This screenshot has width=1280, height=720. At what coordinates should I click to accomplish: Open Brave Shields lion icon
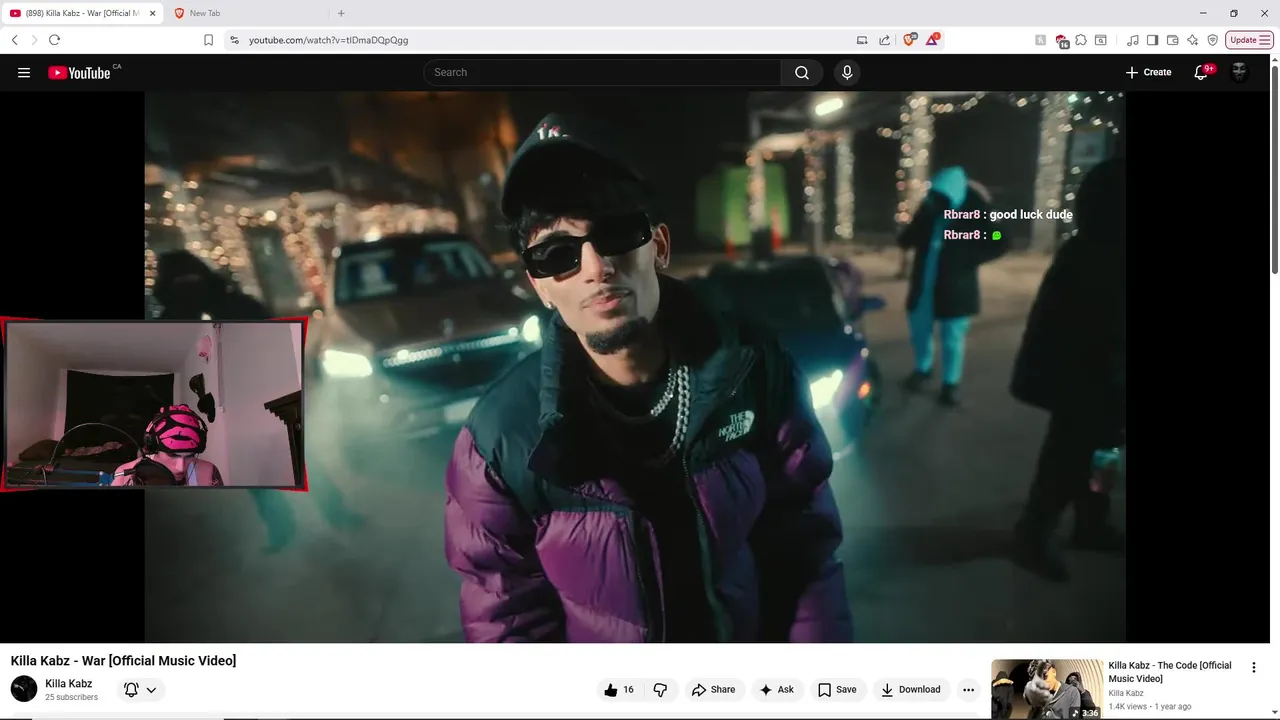909,40
